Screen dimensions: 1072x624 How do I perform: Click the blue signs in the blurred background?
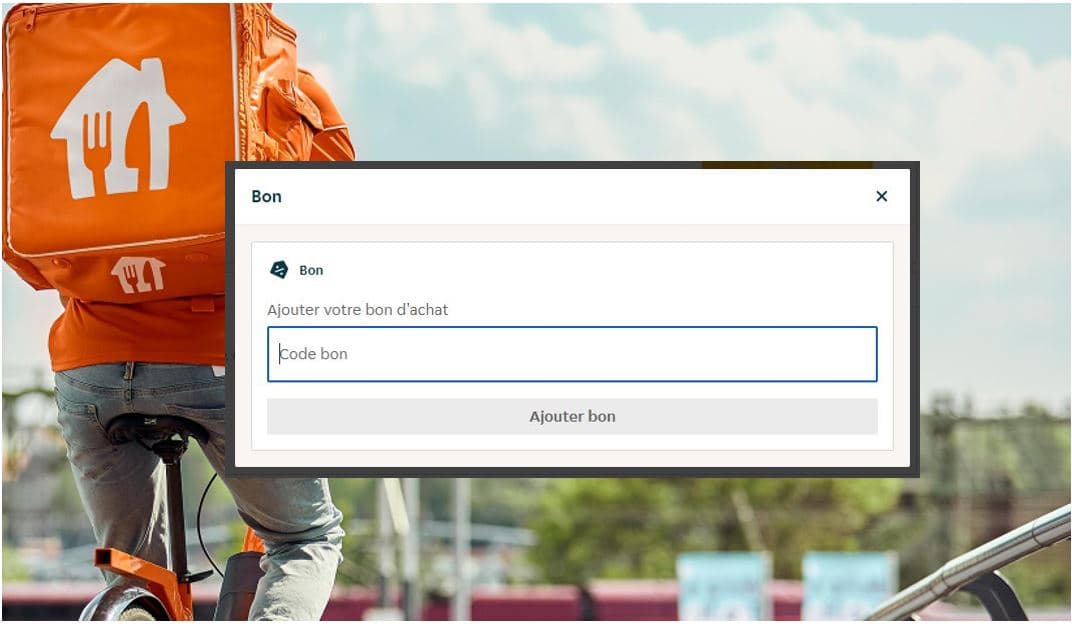(x=786, y=584)
